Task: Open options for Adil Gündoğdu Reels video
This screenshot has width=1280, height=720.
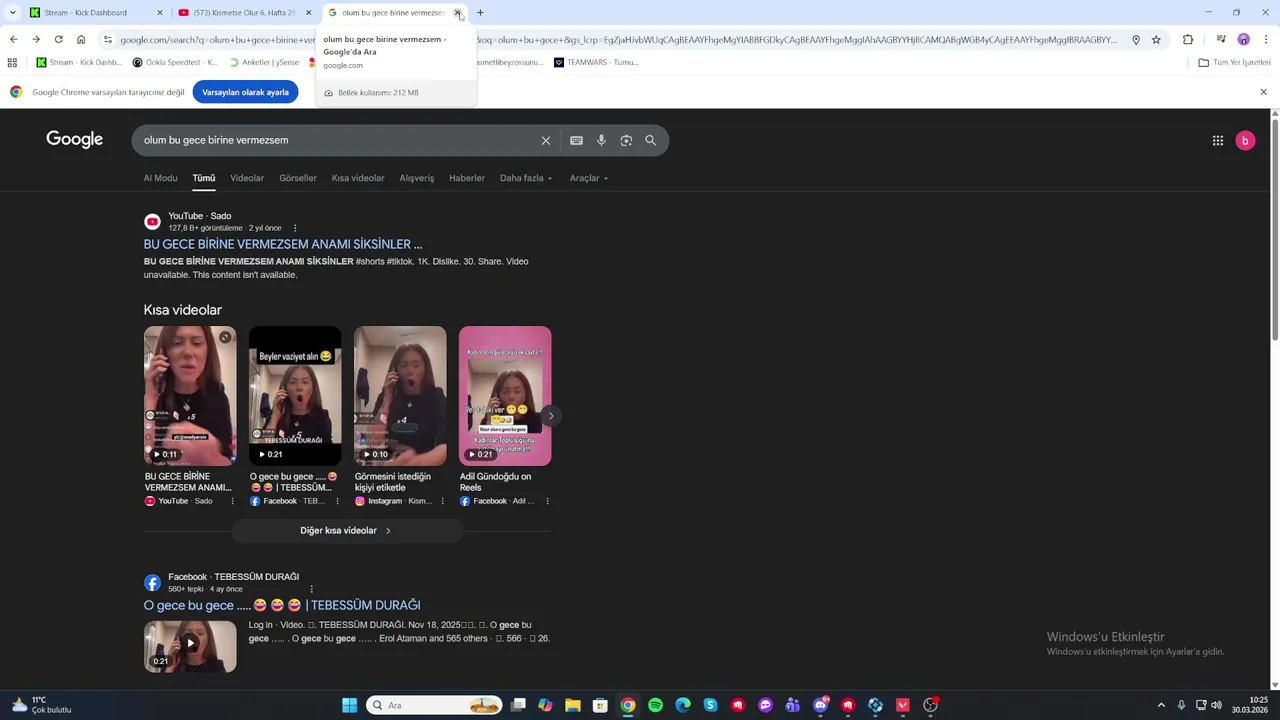Action: pos(547,501)
